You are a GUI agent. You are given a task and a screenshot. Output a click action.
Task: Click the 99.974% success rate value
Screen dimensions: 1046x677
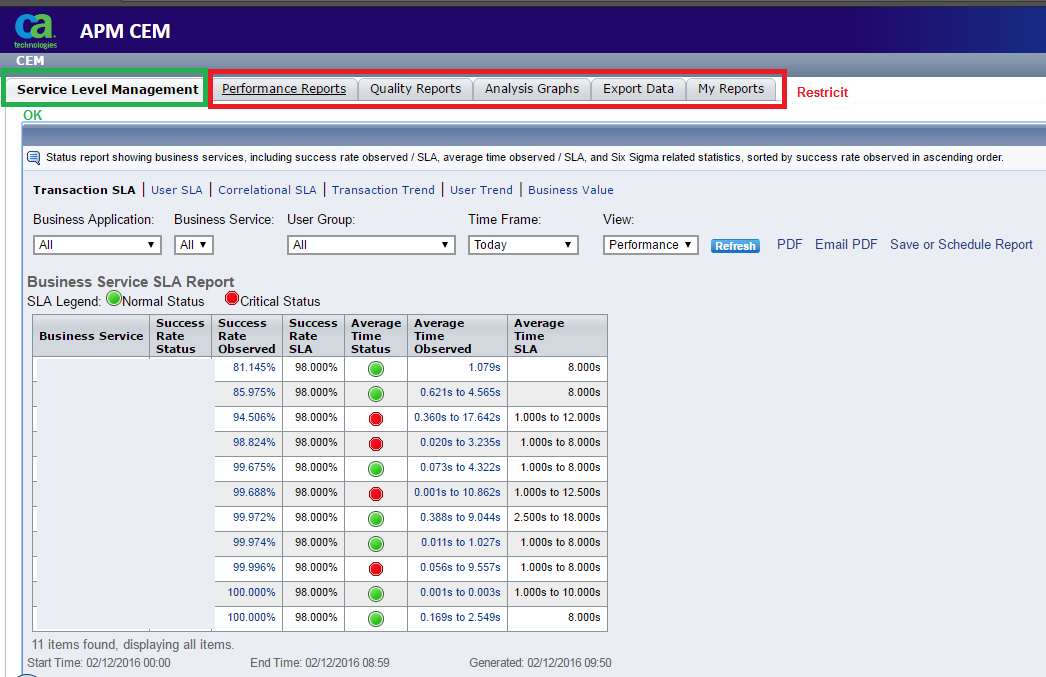pyautogui.click(x=254, y=542)
